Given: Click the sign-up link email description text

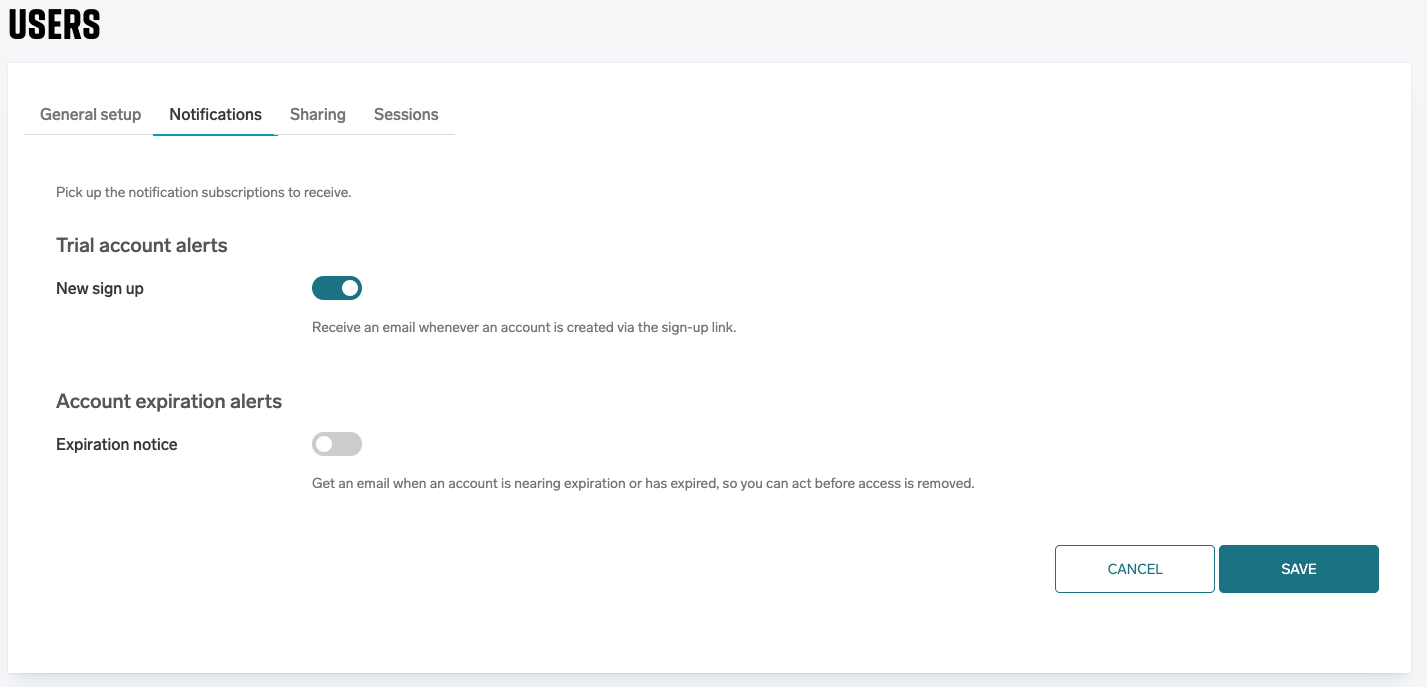Looking at the screenshot, I should [x=523, y=327].
